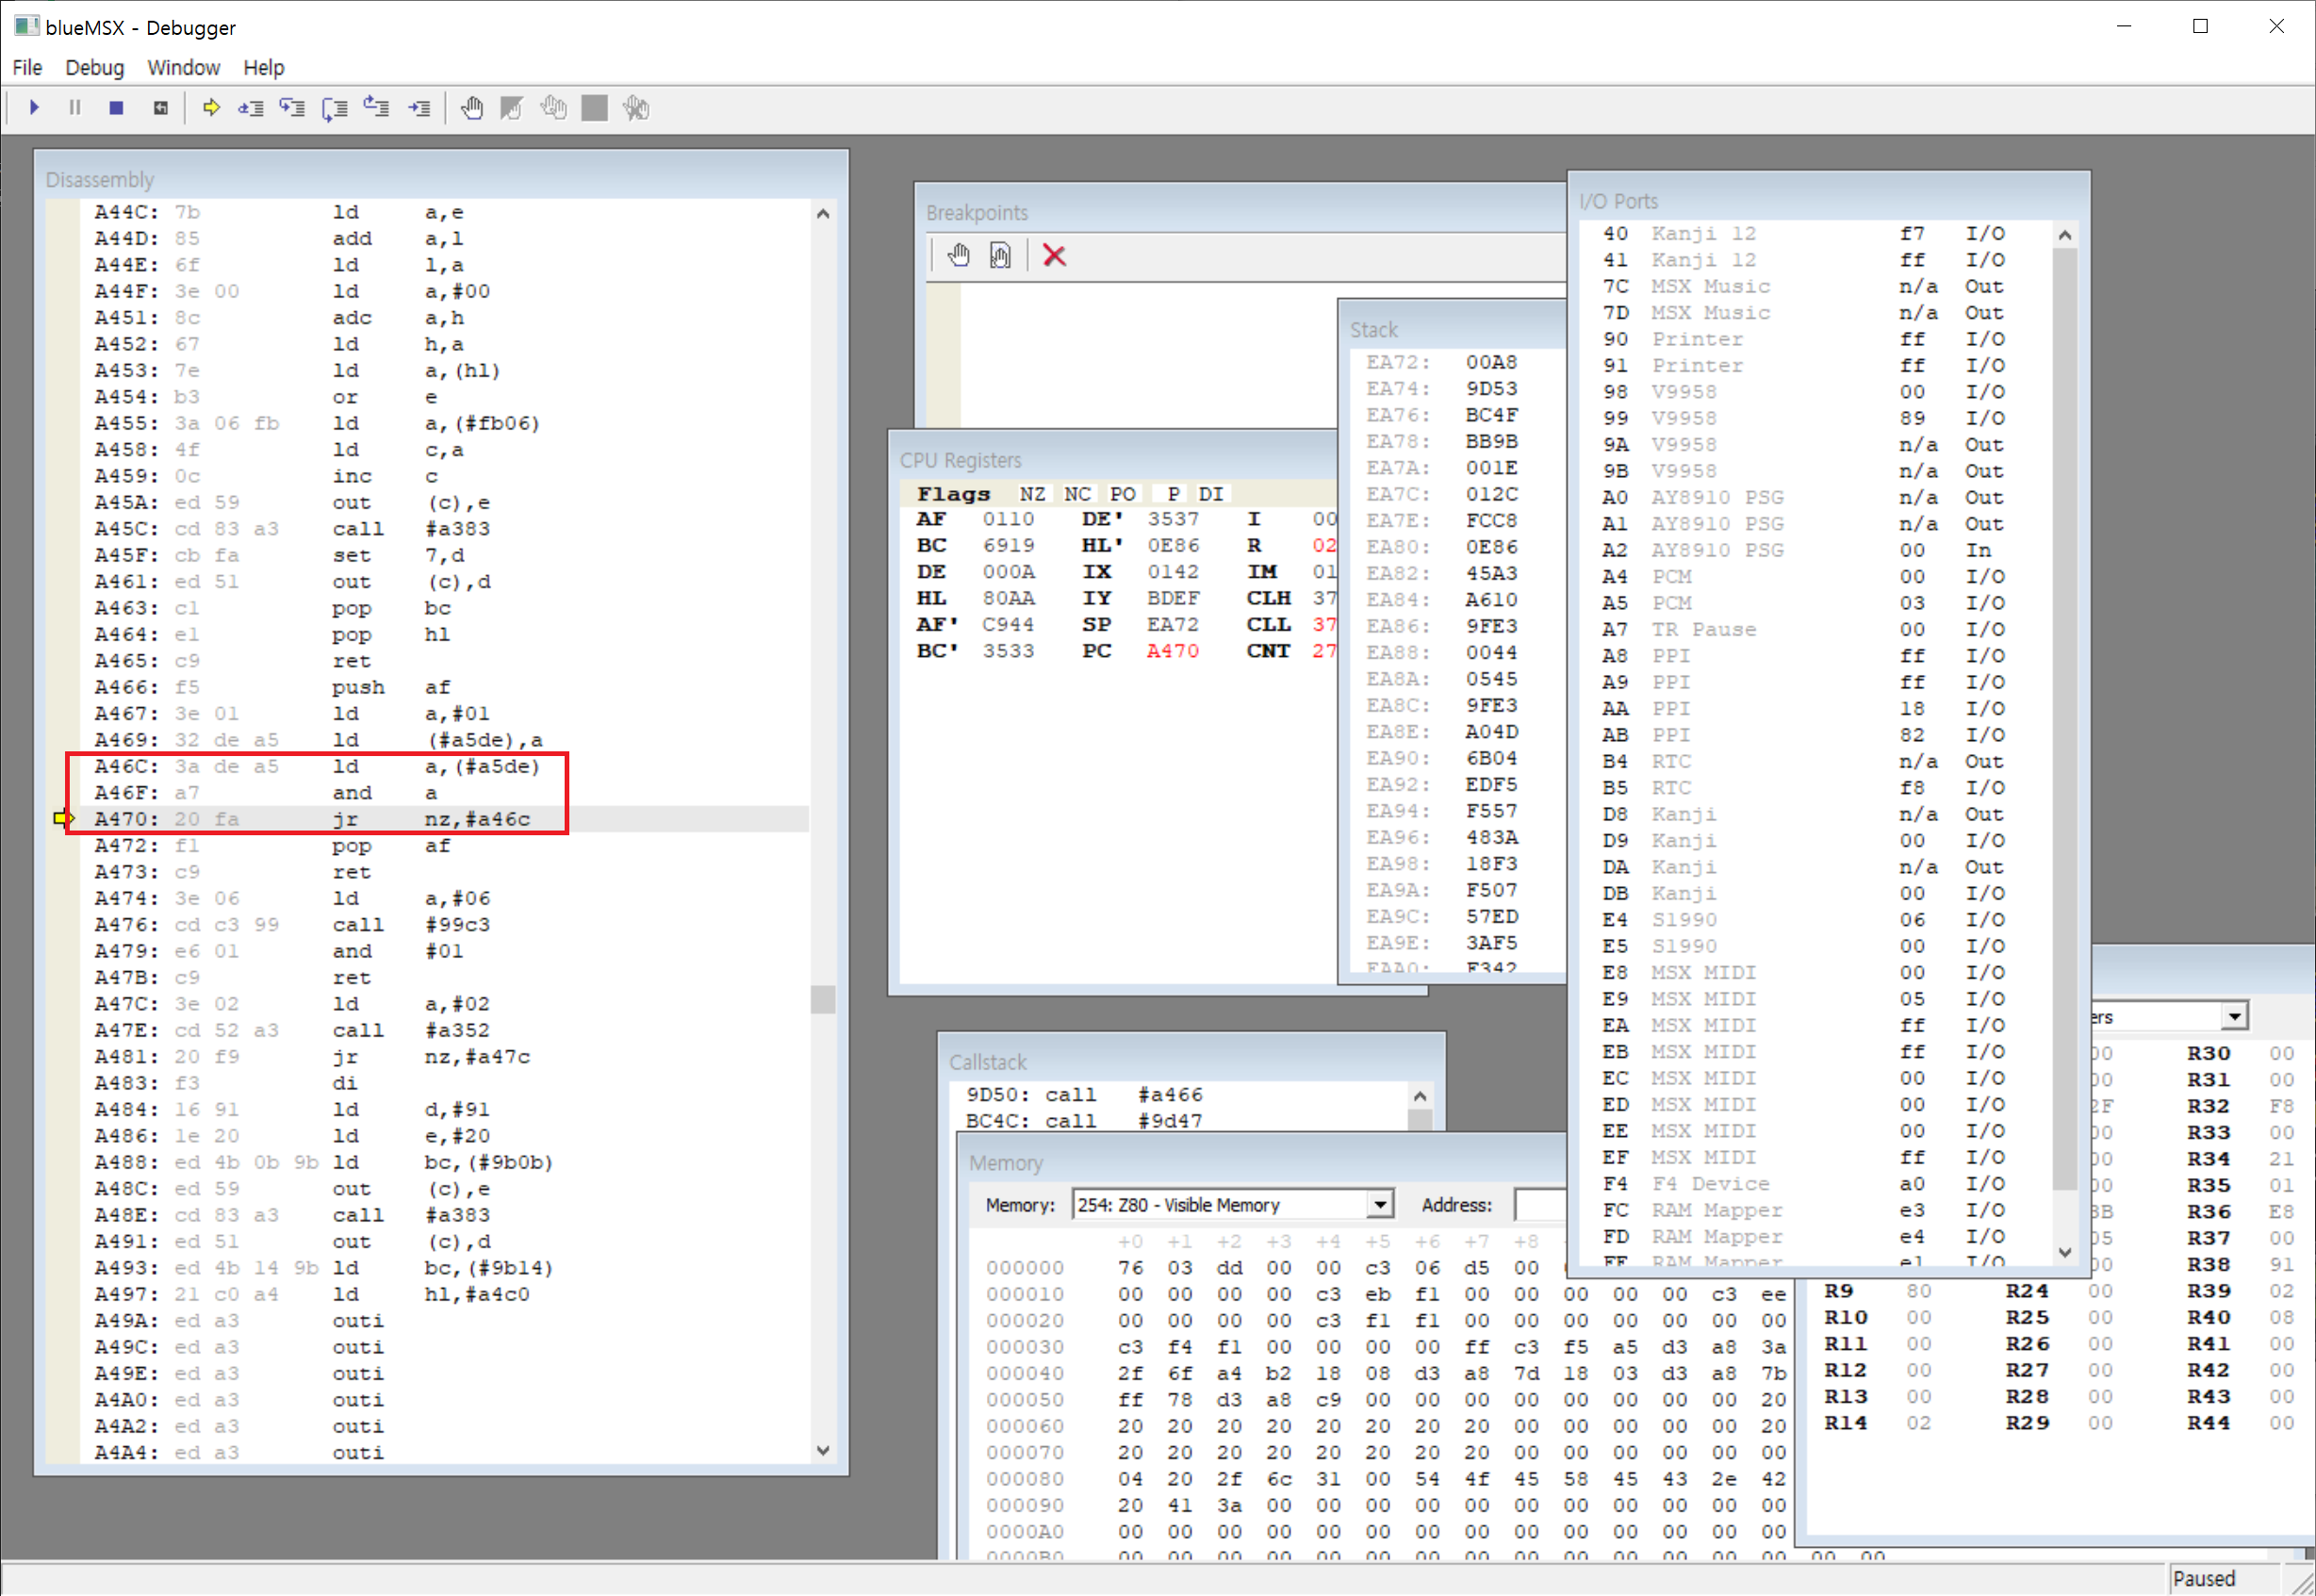This screenshot has width=2316, height=1596.
Task: Toggle a breakpoint with the hand toolbar icon
Action: point(471,107)
